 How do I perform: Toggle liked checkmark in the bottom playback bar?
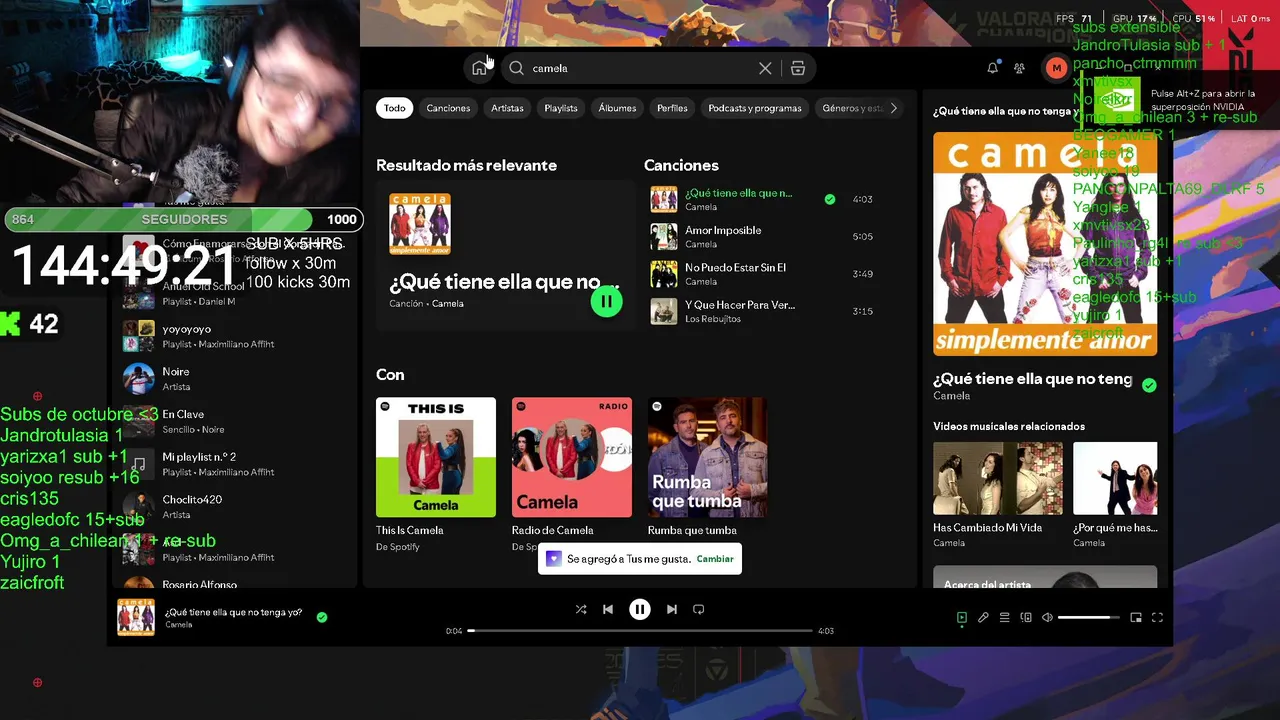[322, 617]
